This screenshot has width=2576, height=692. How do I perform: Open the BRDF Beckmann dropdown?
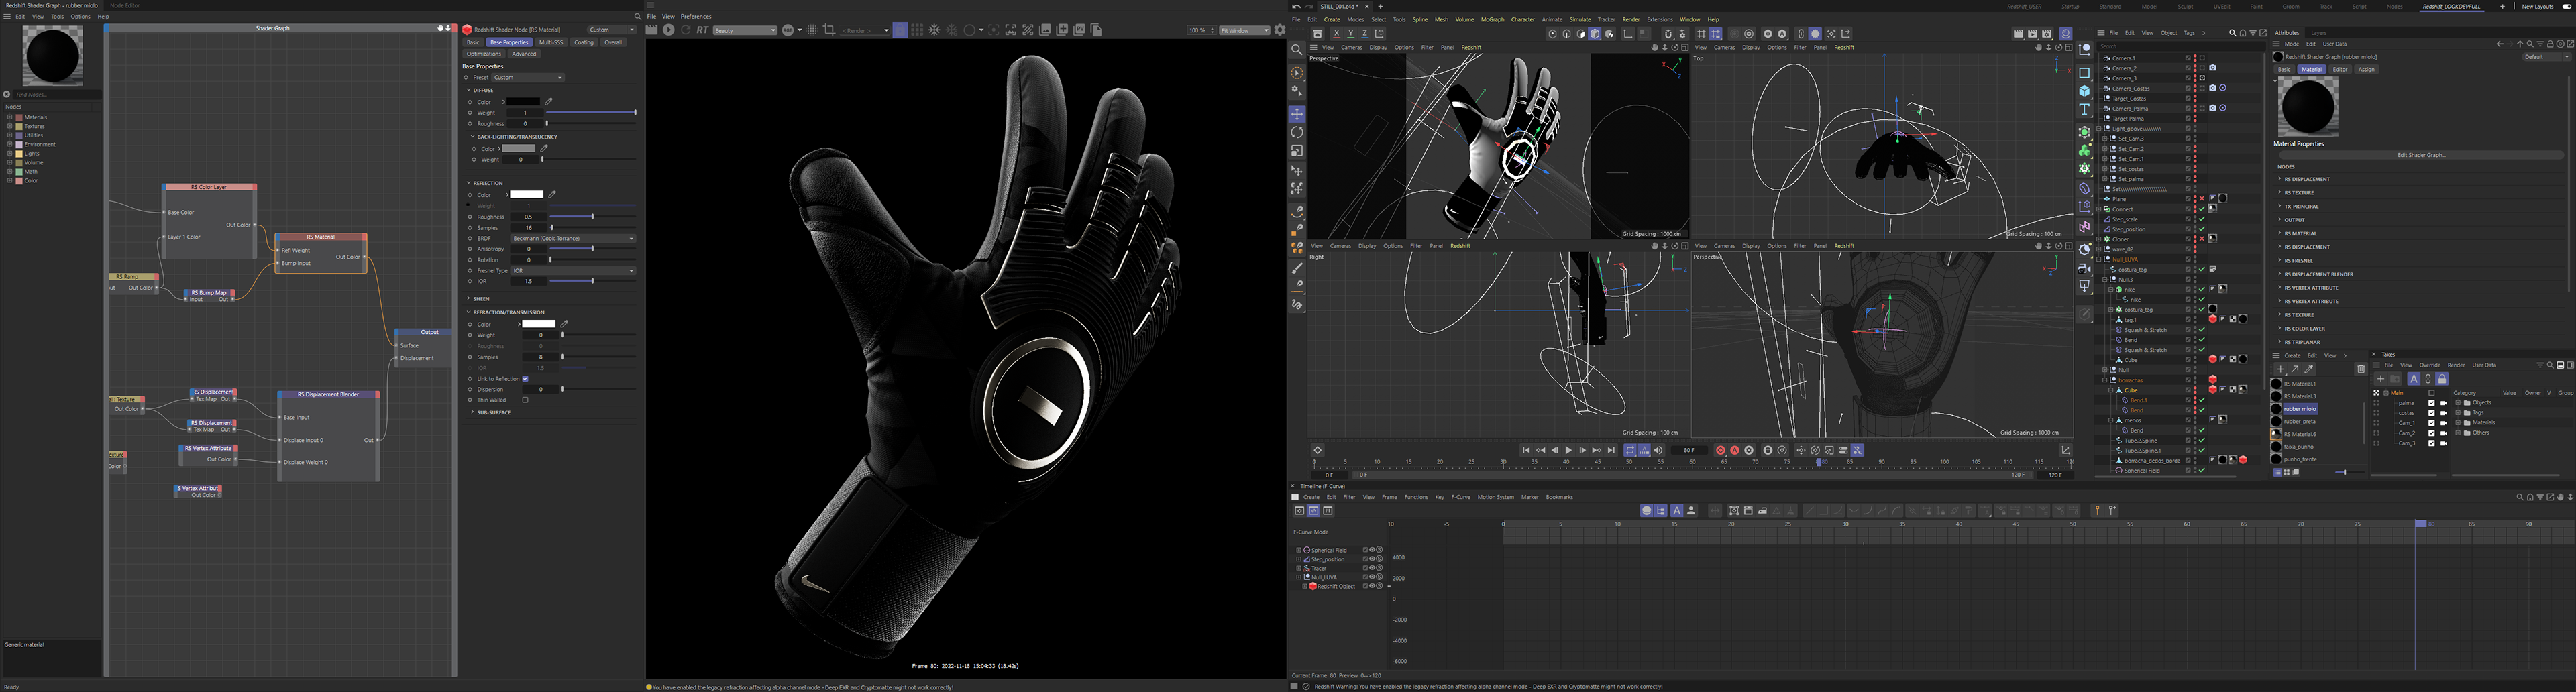573,238
